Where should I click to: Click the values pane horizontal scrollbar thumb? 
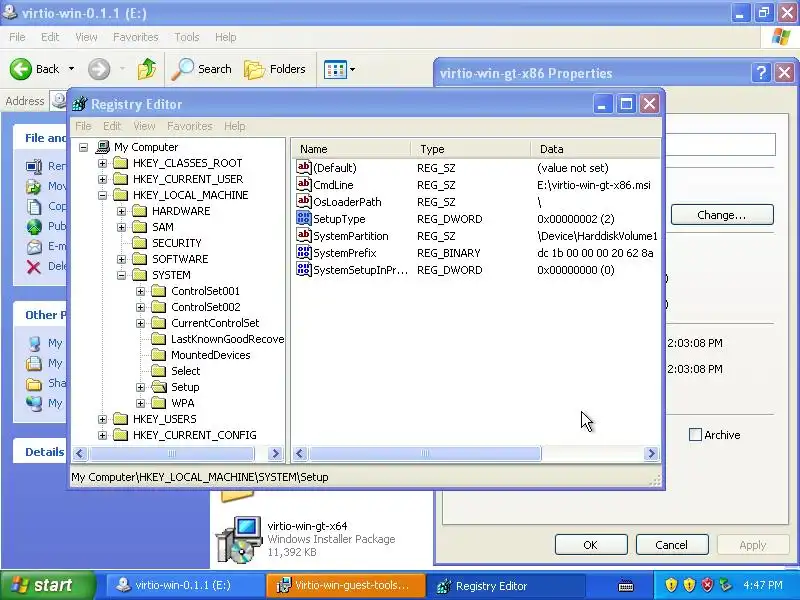click(425, 454)
